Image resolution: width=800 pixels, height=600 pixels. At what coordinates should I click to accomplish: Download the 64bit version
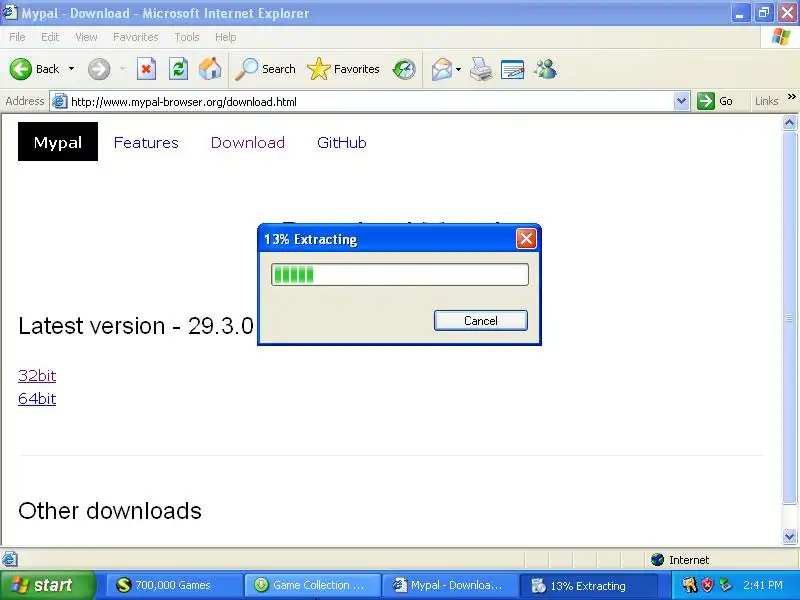coord(37,398)
